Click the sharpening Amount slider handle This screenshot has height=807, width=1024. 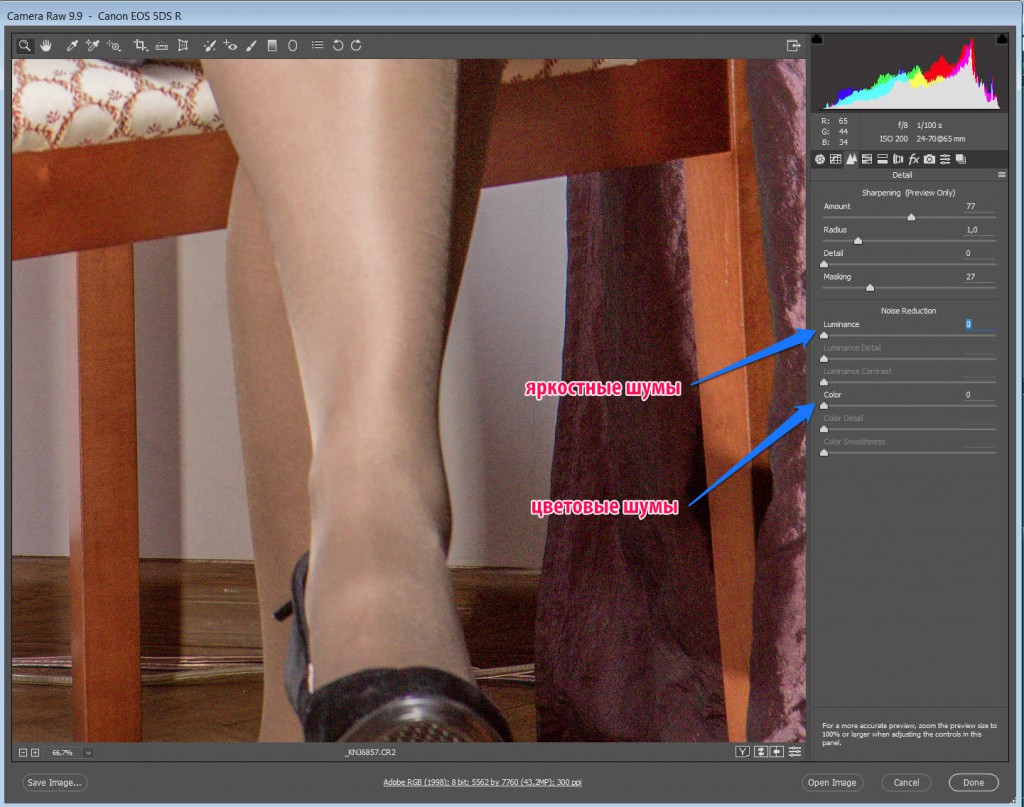tap(911, 217)
